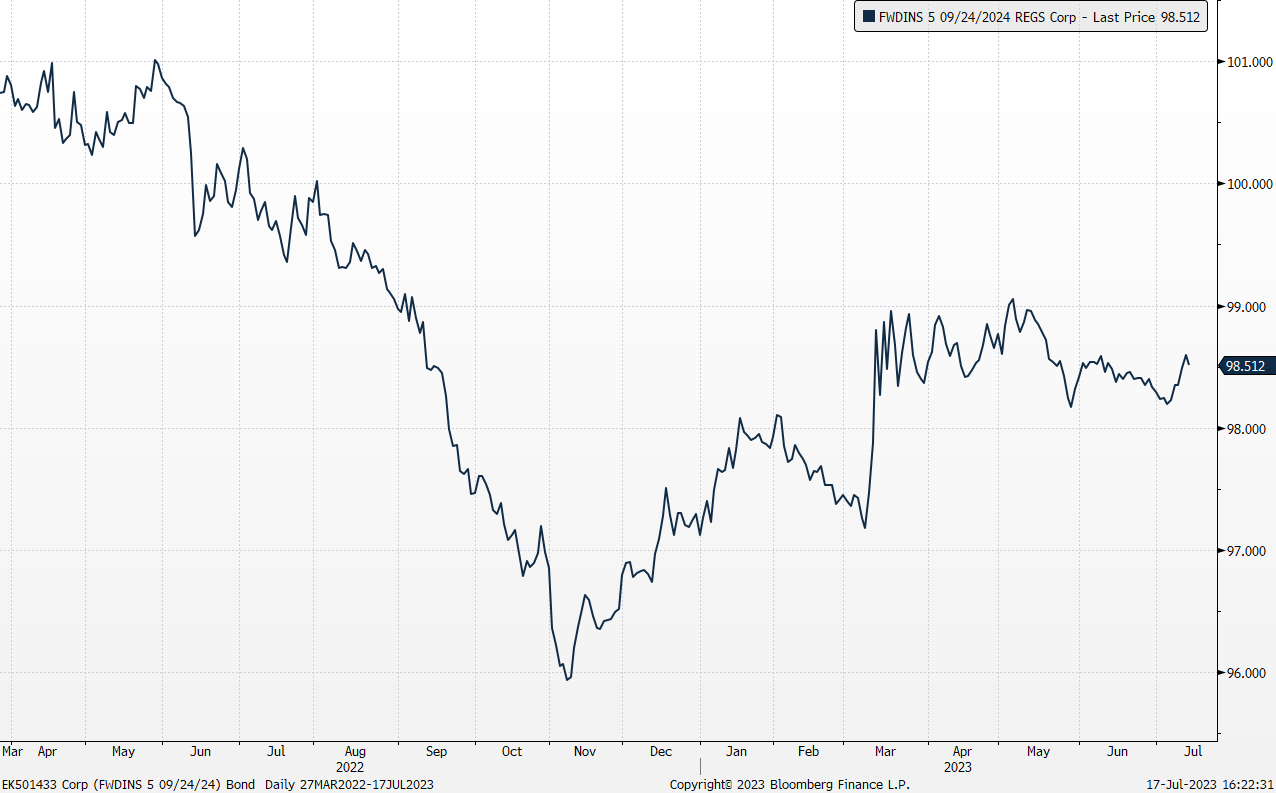Click the 100.000 y-axis label
Viewport: 1276px width, 793px height.
[x=1249, y=184]
